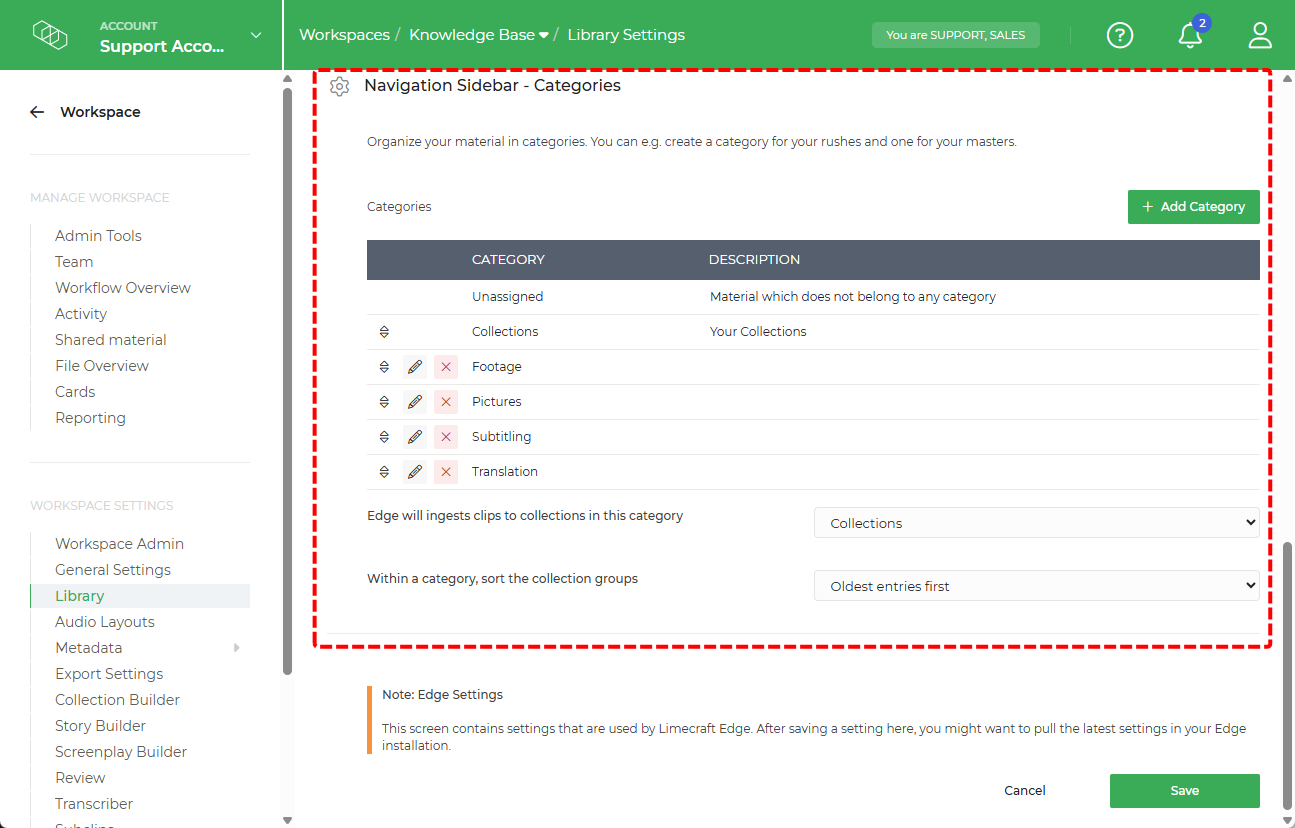Open the Navigation Sidebar settings gear icon

point(339,86)
